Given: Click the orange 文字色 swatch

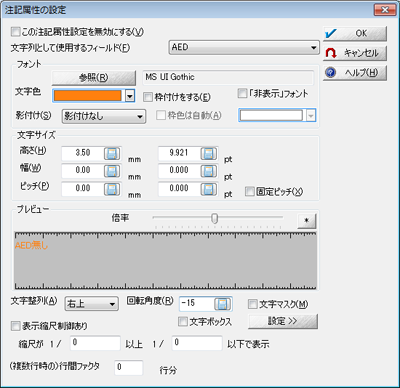Looking at the screenshot, I should click(87, 96).
